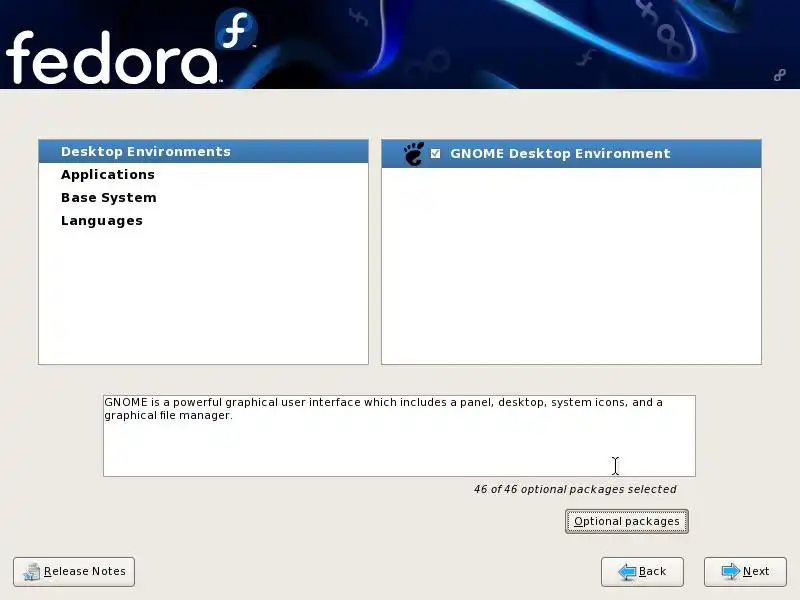The image size is (800, 600).
Task: Uncheck the GNOME Desktop Environment checkbox
Action: point(435,154)
